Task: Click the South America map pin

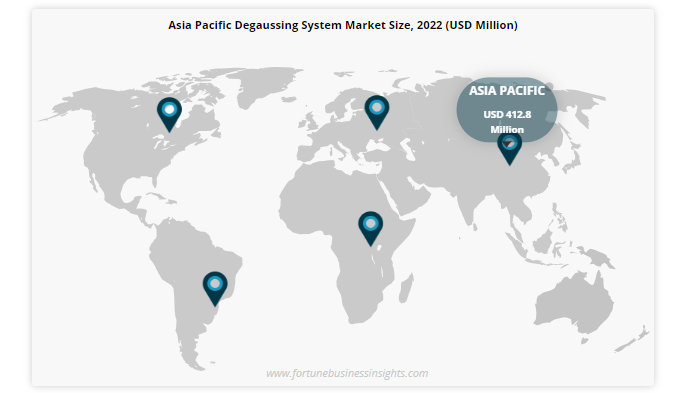Action: (215, 288)
